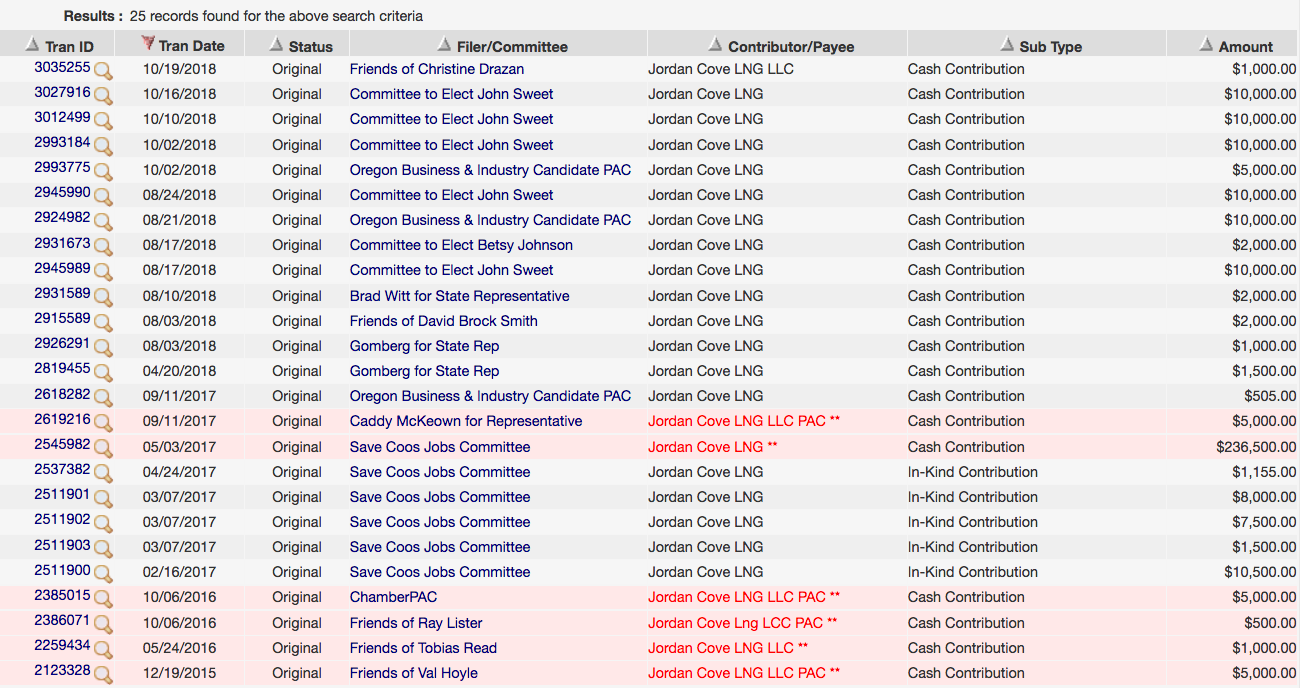Open ChamberPAC committee link

coord(394,597)
